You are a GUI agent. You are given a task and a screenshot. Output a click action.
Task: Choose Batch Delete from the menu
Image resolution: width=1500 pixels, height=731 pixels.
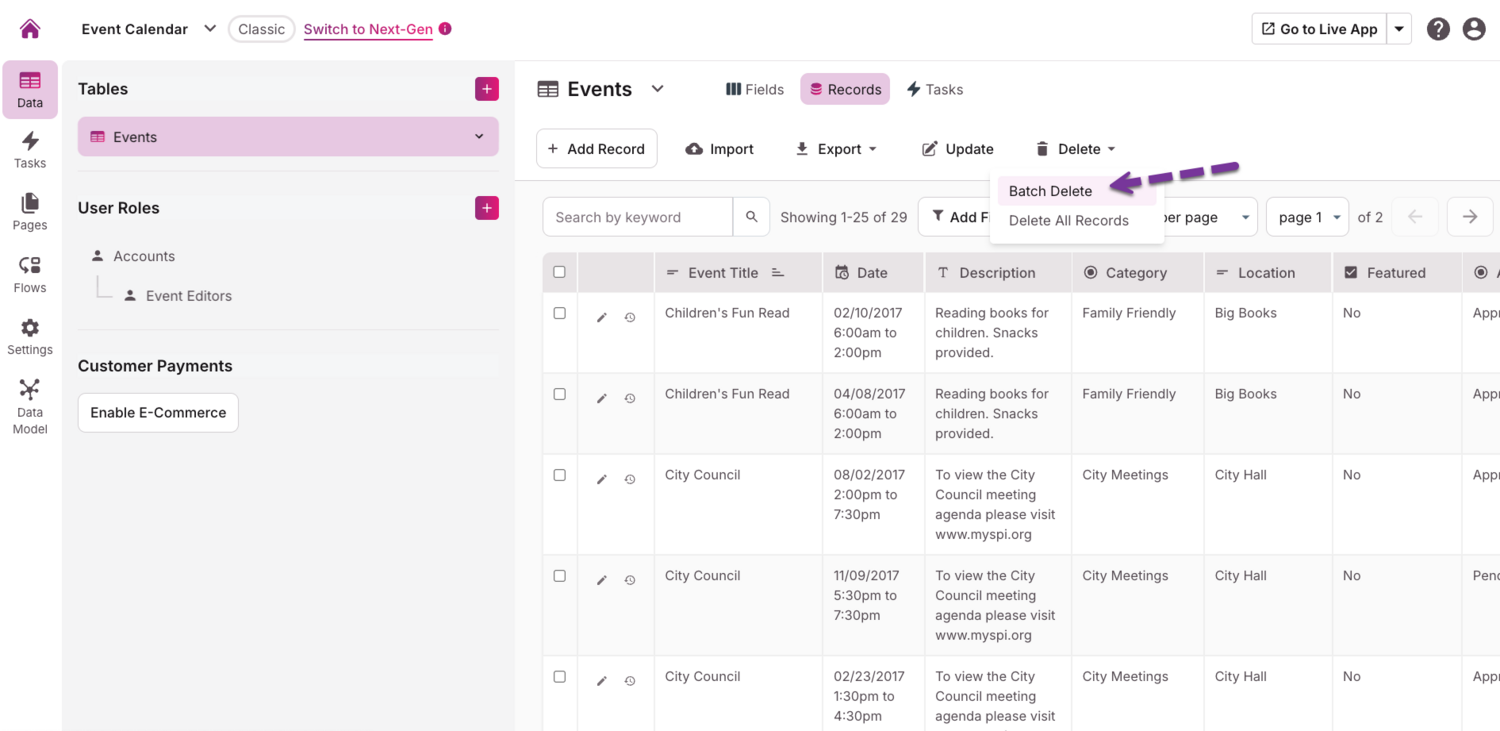click(1050, 191)
